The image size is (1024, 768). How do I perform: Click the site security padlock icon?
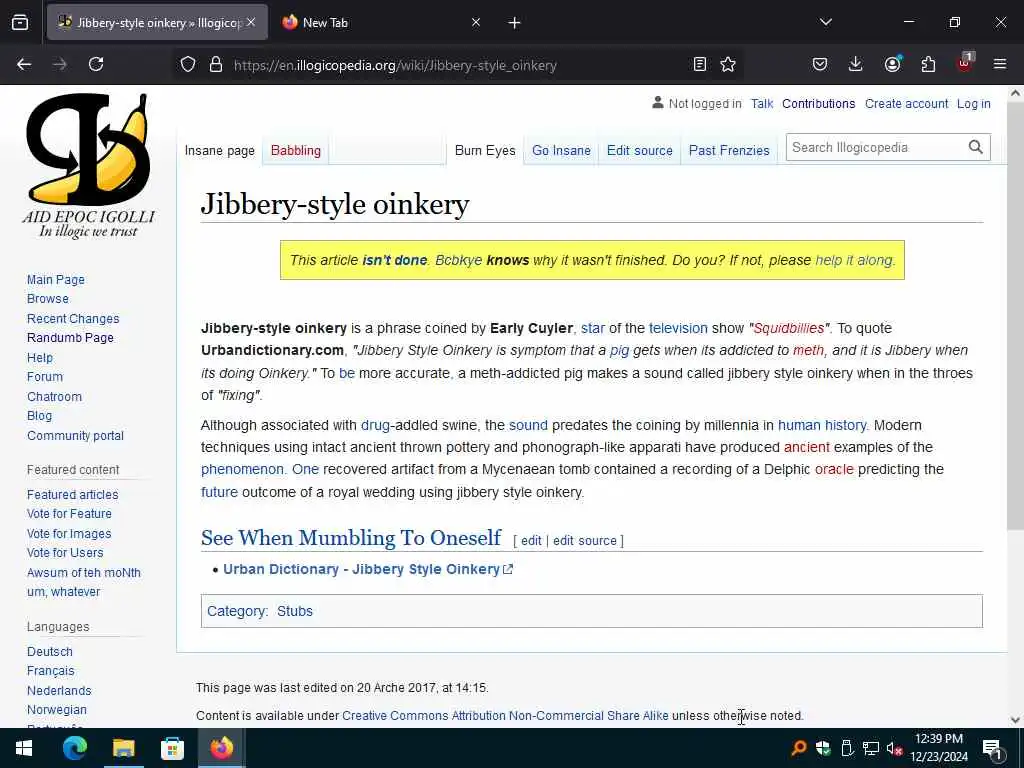tap(216, 65)
